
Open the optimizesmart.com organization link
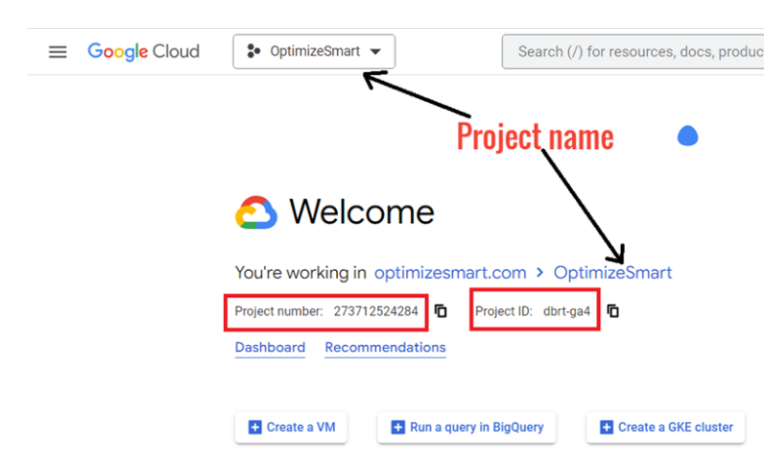(450, 273)
